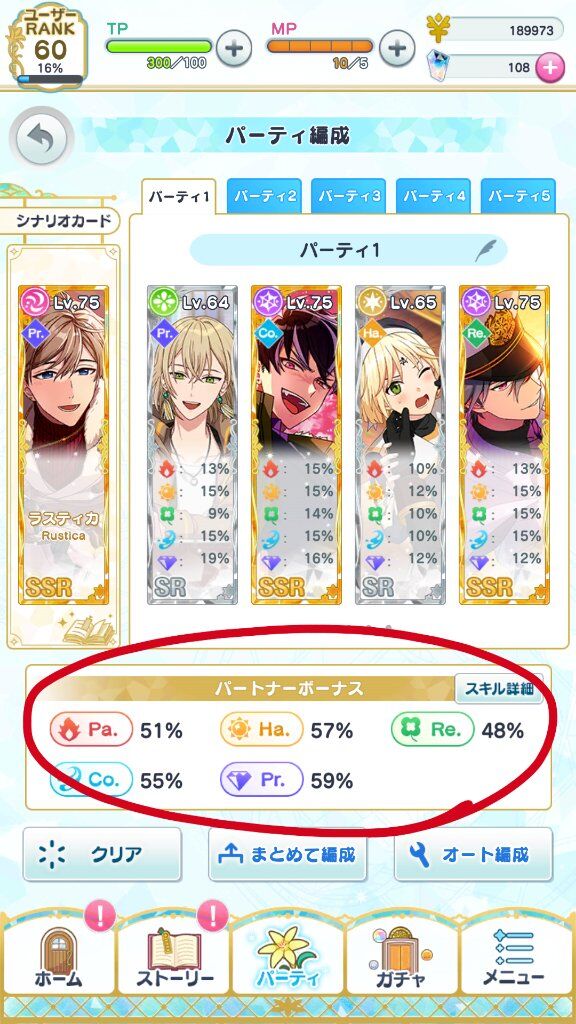Open the ホーム door icon
The height and width of the screenshot is (1024, 576).
coord(58,956)
